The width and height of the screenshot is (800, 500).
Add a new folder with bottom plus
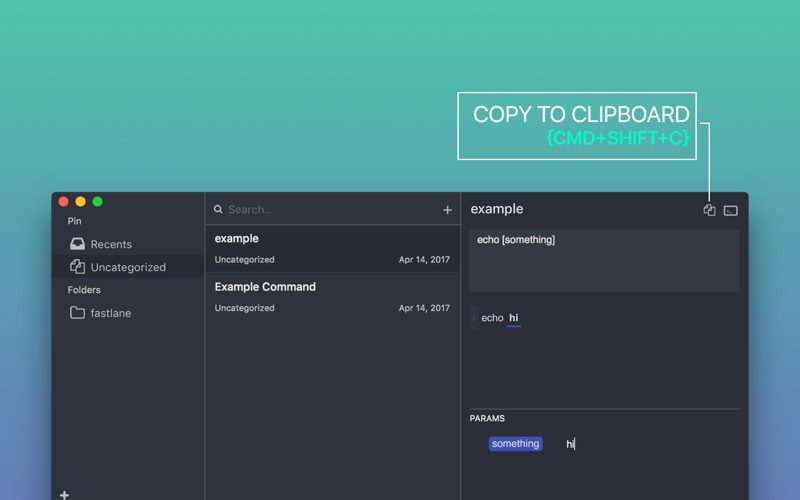tap(64, 494)
